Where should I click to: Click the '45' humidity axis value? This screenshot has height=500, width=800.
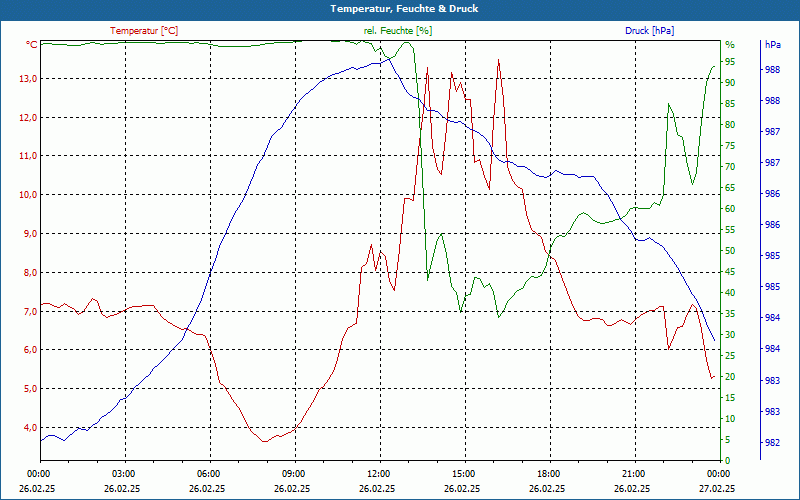(x=730, y=271)
